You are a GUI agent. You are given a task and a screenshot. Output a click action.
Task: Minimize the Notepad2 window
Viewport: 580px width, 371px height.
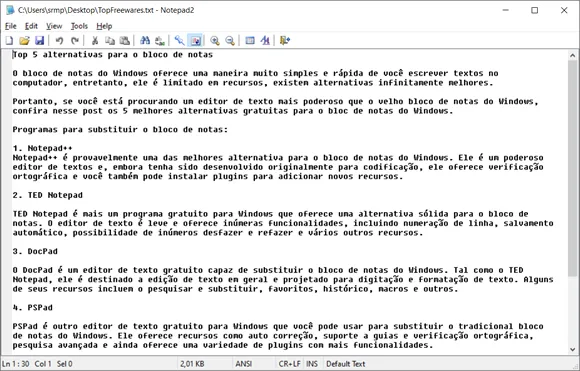[x=506, y=10]
